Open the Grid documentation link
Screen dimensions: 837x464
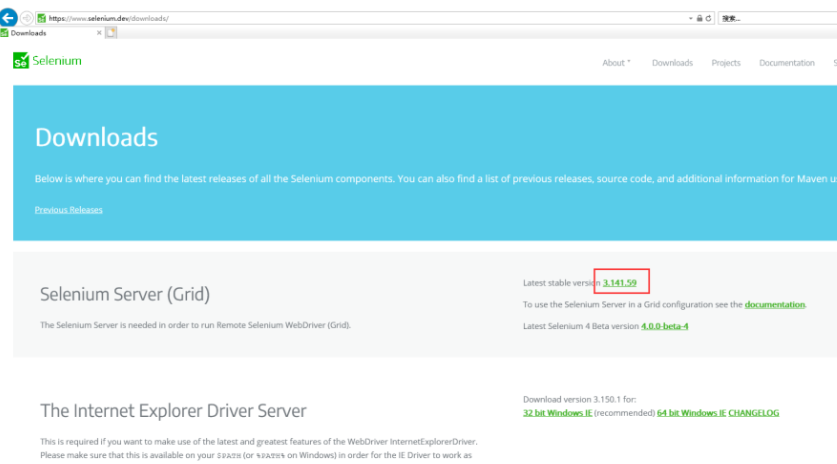click(x=775, y=304)
